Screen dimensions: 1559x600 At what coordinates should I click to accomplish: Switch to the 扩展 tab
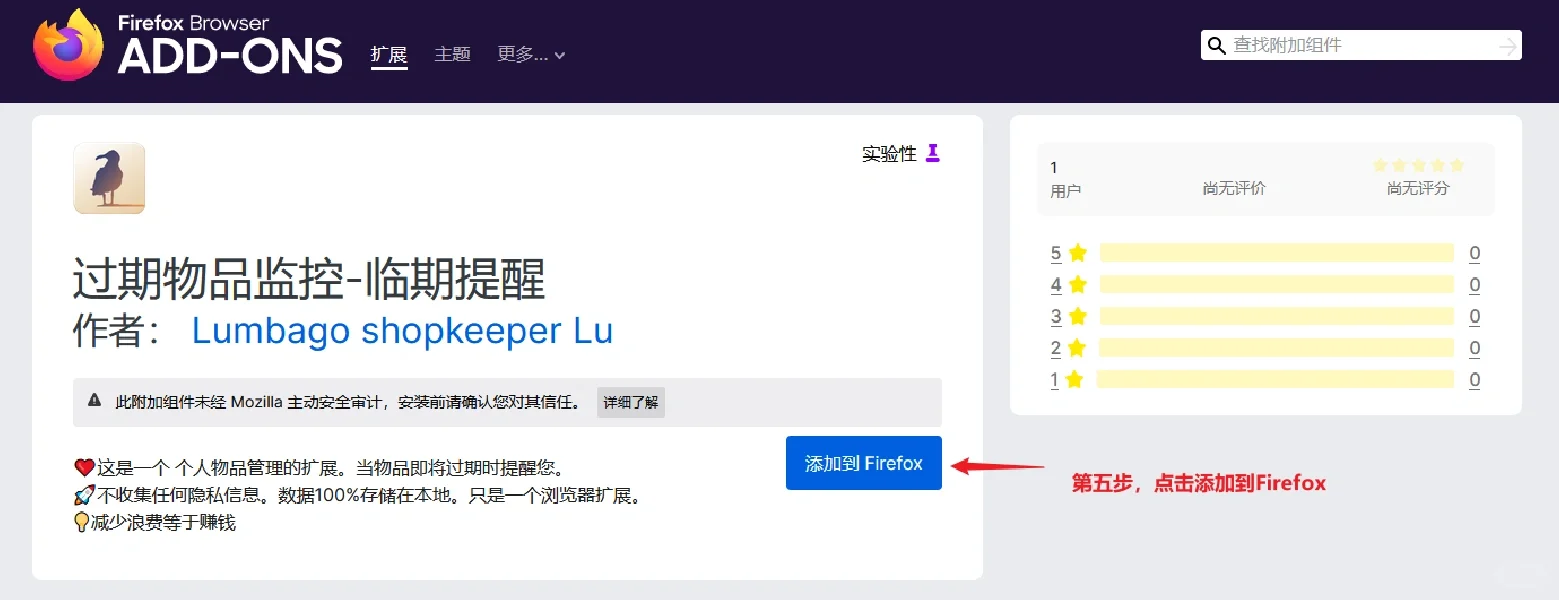coord(388,55)
